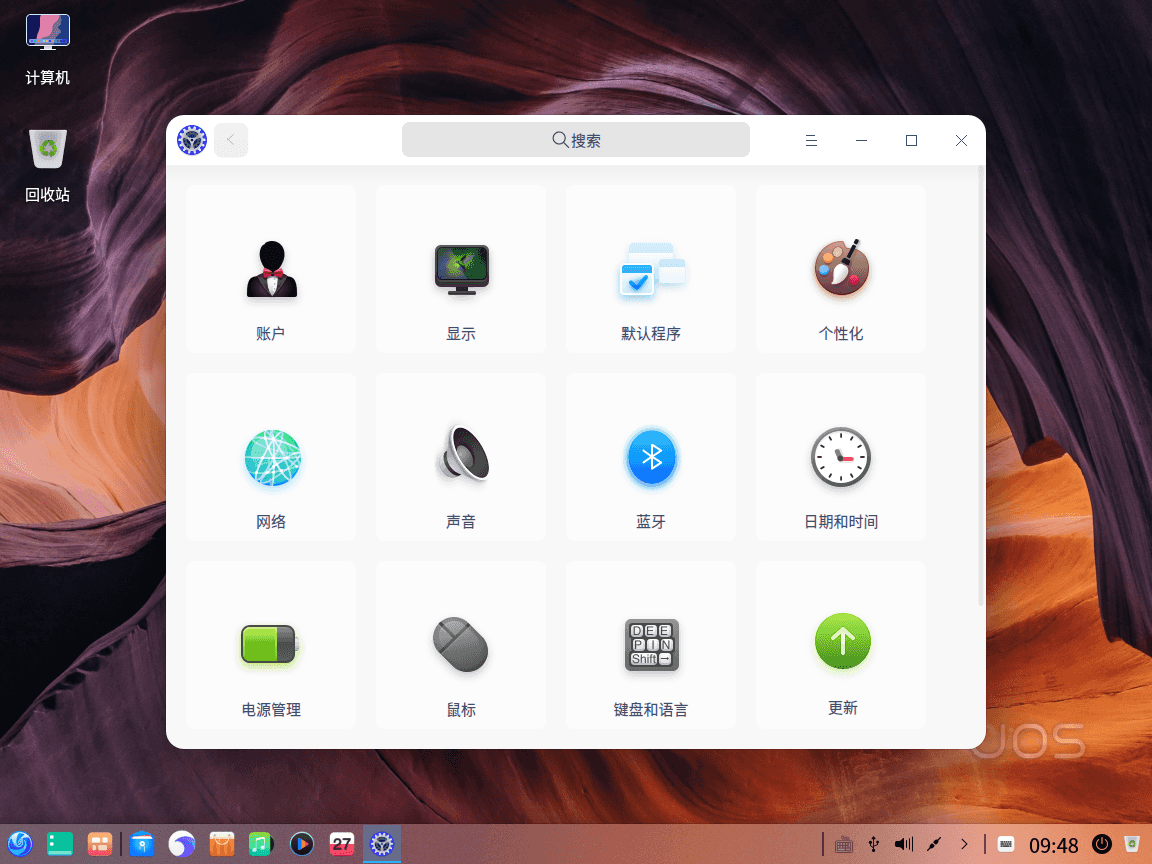
Task: Open Display settings
Action: tap(460, 269)
